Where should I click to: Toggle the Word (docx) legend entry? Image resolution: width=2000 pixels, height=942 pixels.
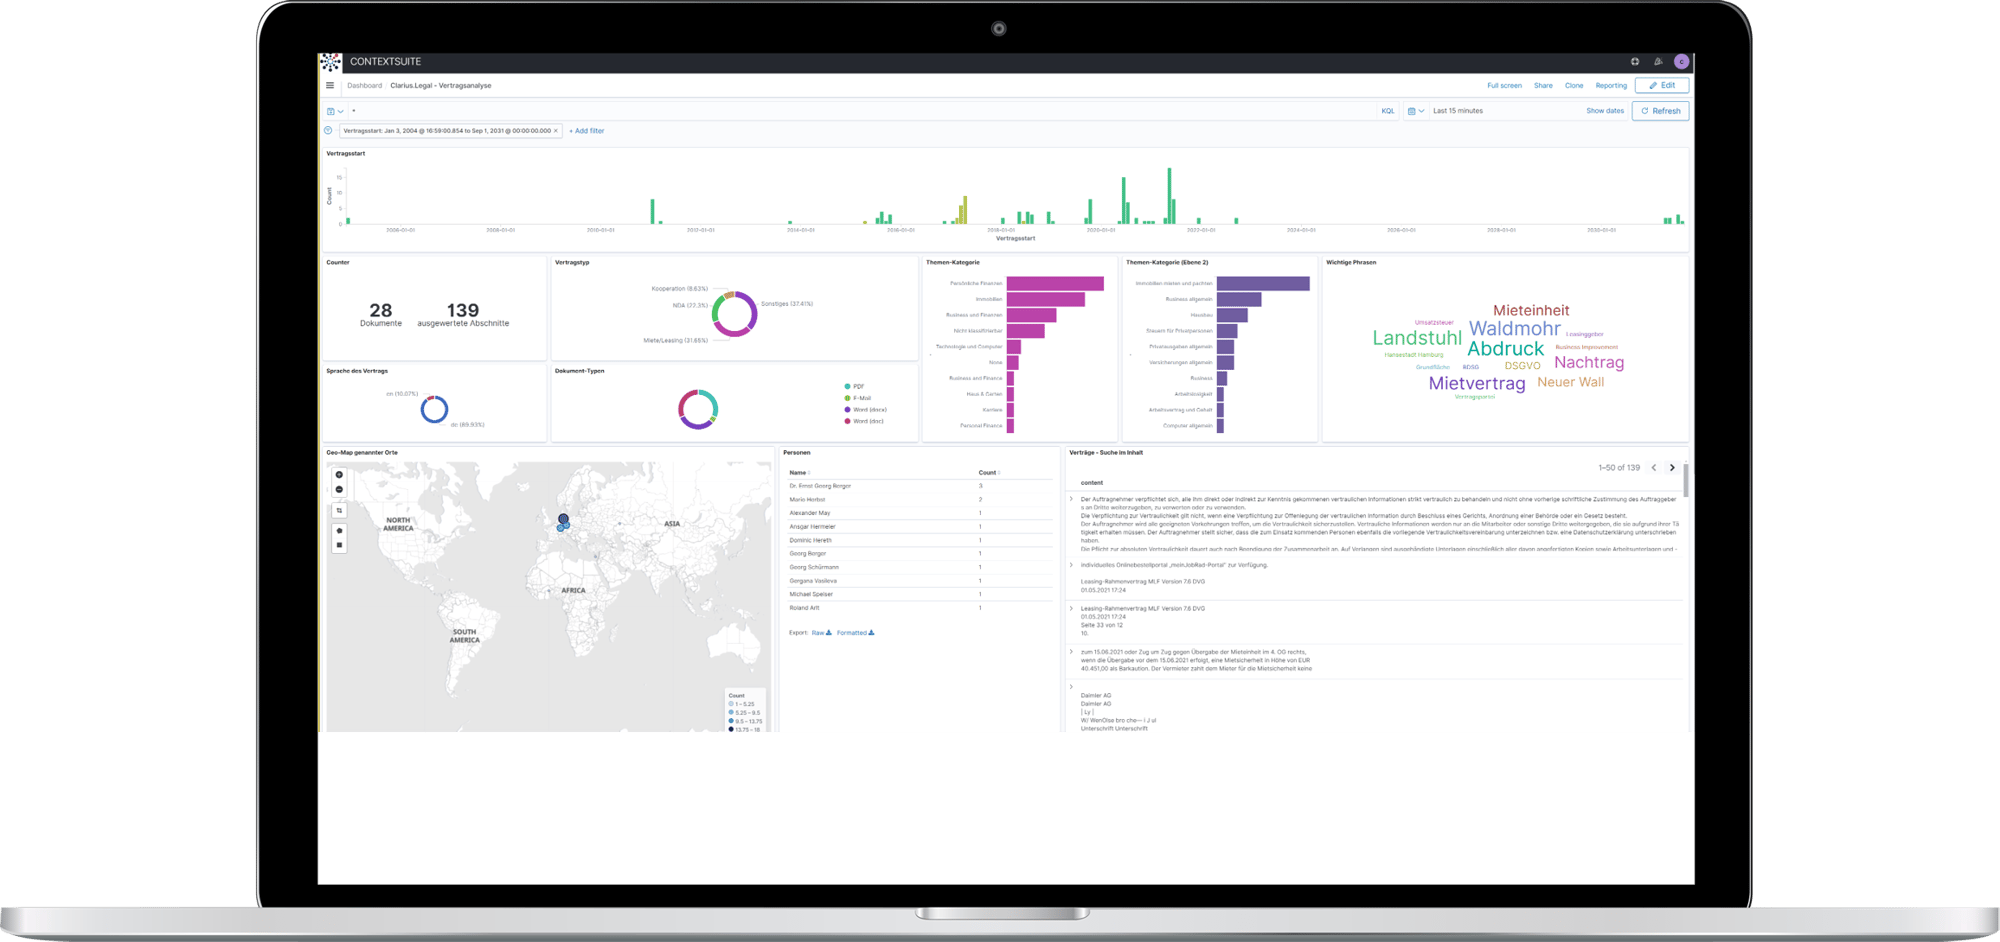(865, 410)
